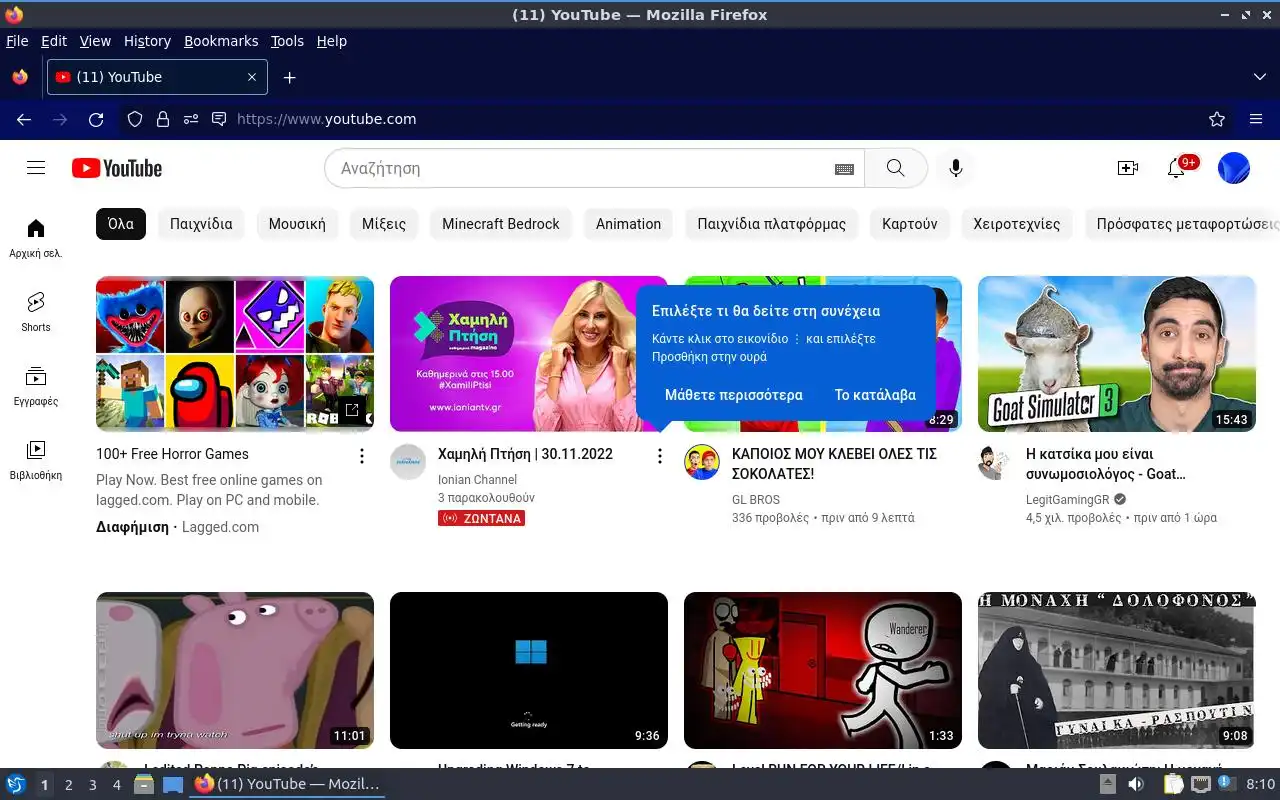Image resolution: width=1280 pixels, height=800 pixels.
Task: Open options menu for 100+ Free Horror Games
Action: (x=362, y=456)
